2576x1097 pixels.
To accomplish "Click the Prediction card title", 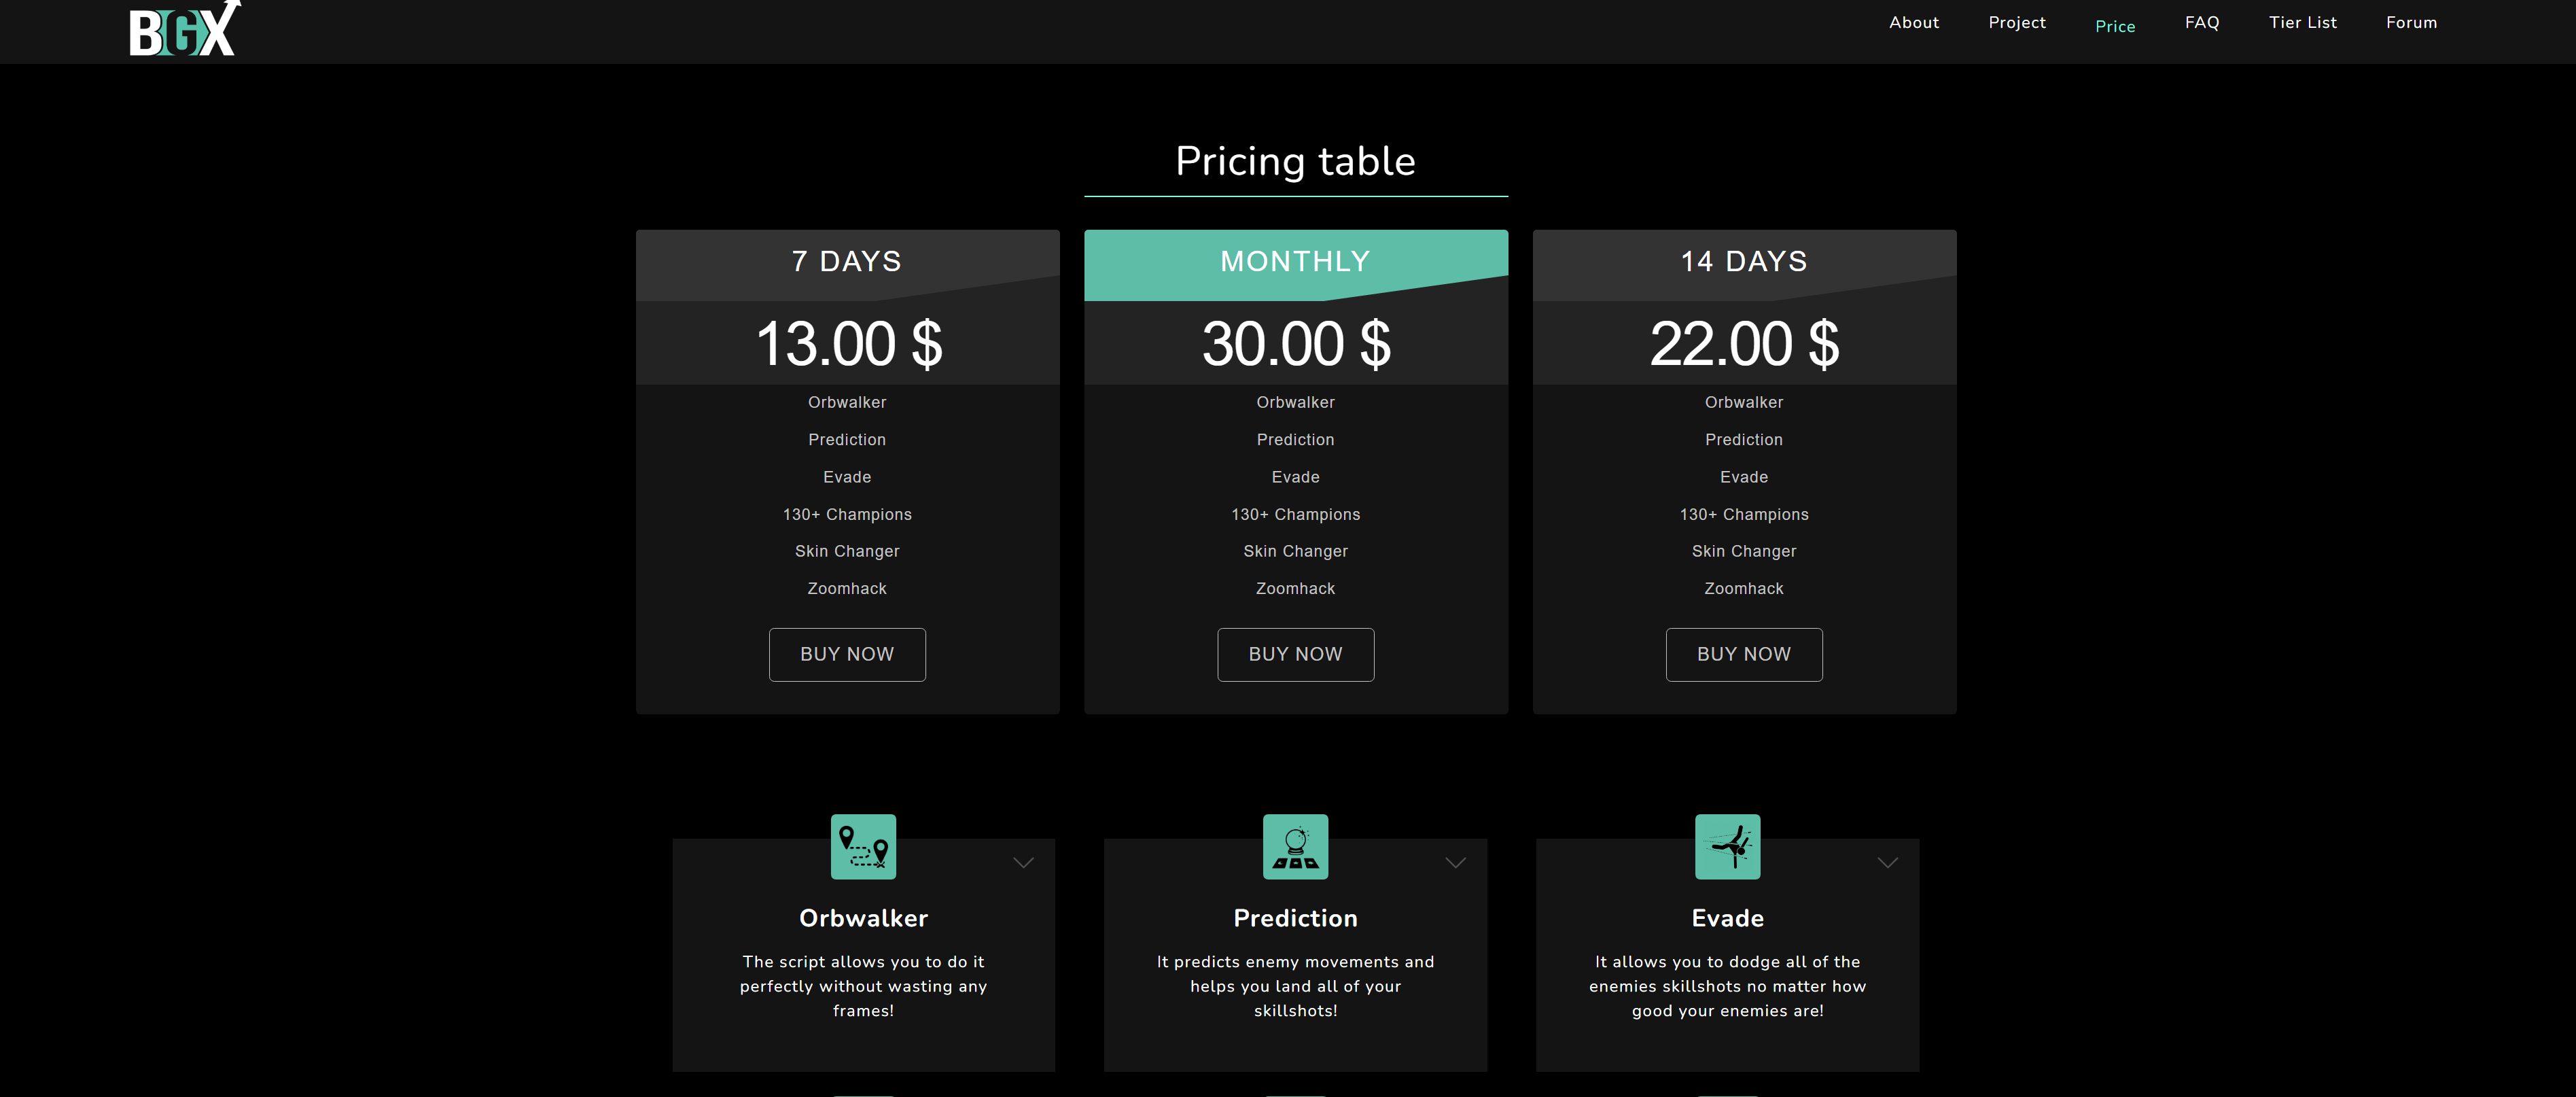I will (x=1295, y=918).
